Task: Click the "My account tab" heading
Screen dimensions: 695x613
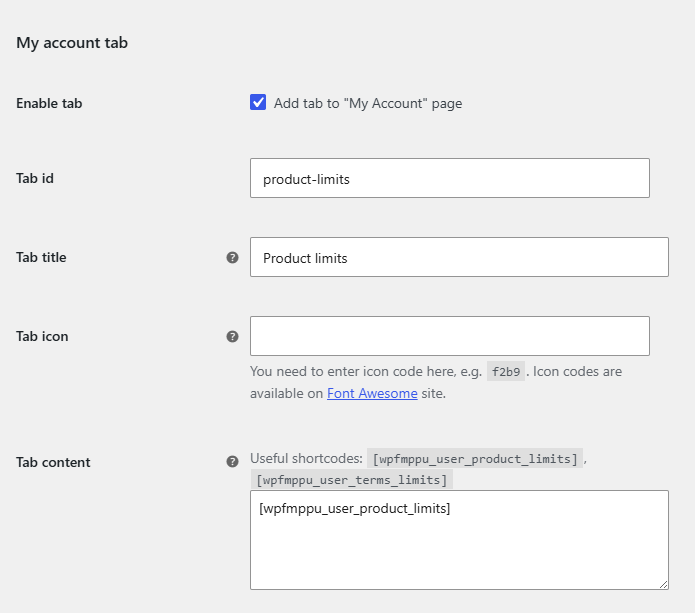Action: (72, 43)
